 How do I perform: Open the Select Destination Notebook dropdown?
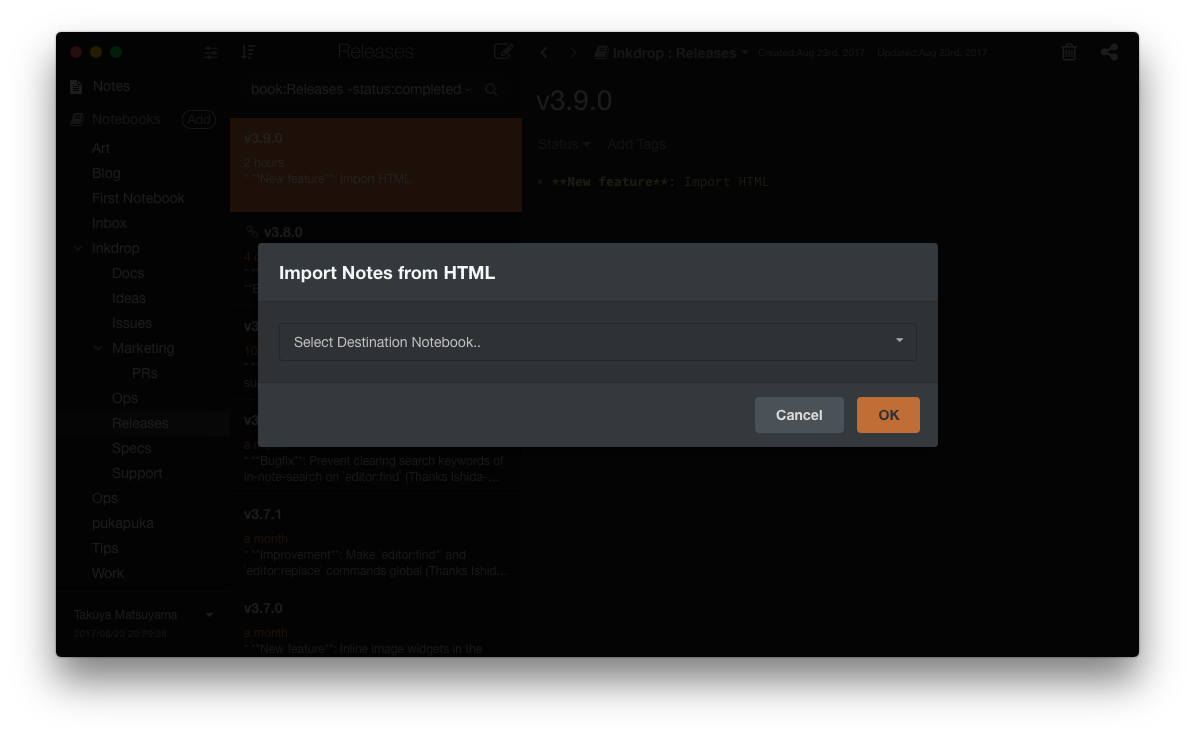coord(597,342)
